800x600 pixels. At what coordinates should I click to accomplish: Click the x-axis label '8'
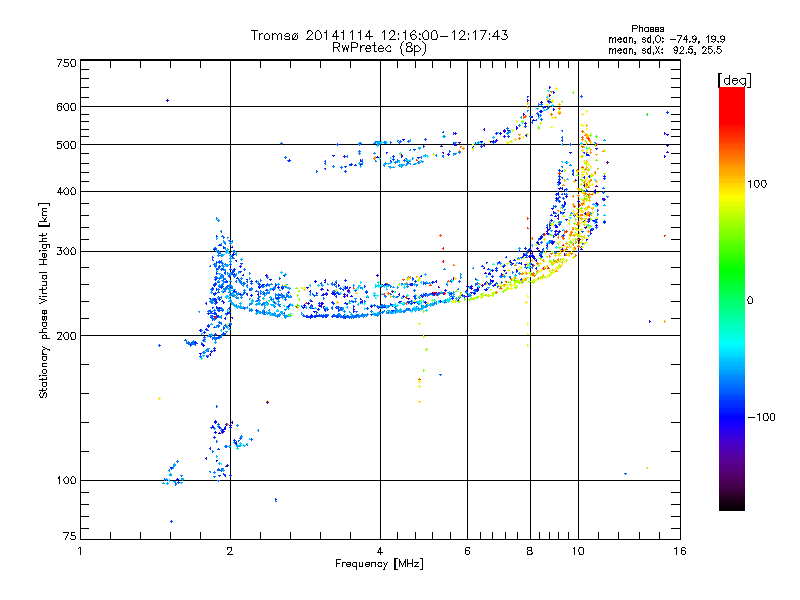point(530,551)
